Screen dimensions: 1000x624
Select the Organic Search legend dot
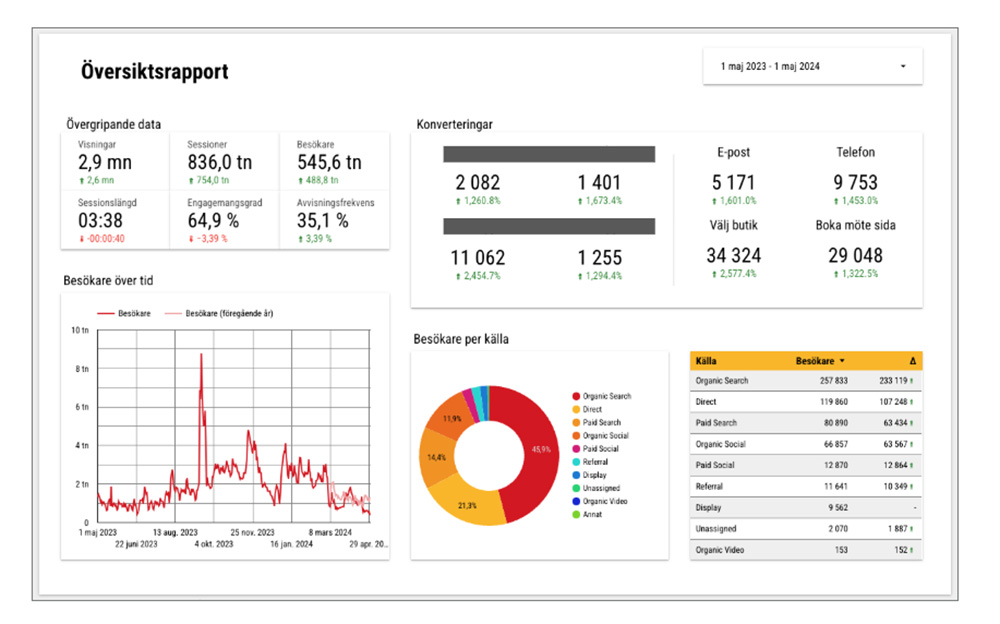[575, 397]
